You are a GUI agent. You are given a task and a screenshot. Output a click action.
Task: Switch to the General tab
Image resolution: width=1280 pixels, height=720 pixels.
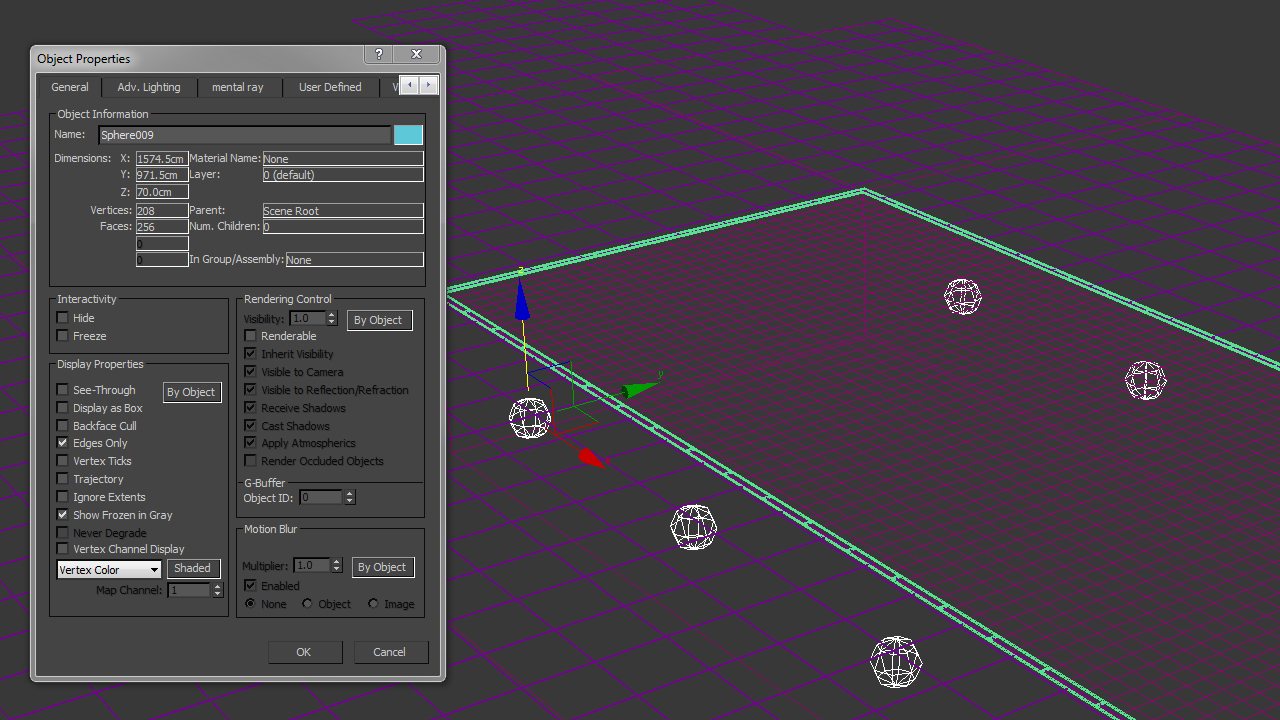(x=70, y=87)
